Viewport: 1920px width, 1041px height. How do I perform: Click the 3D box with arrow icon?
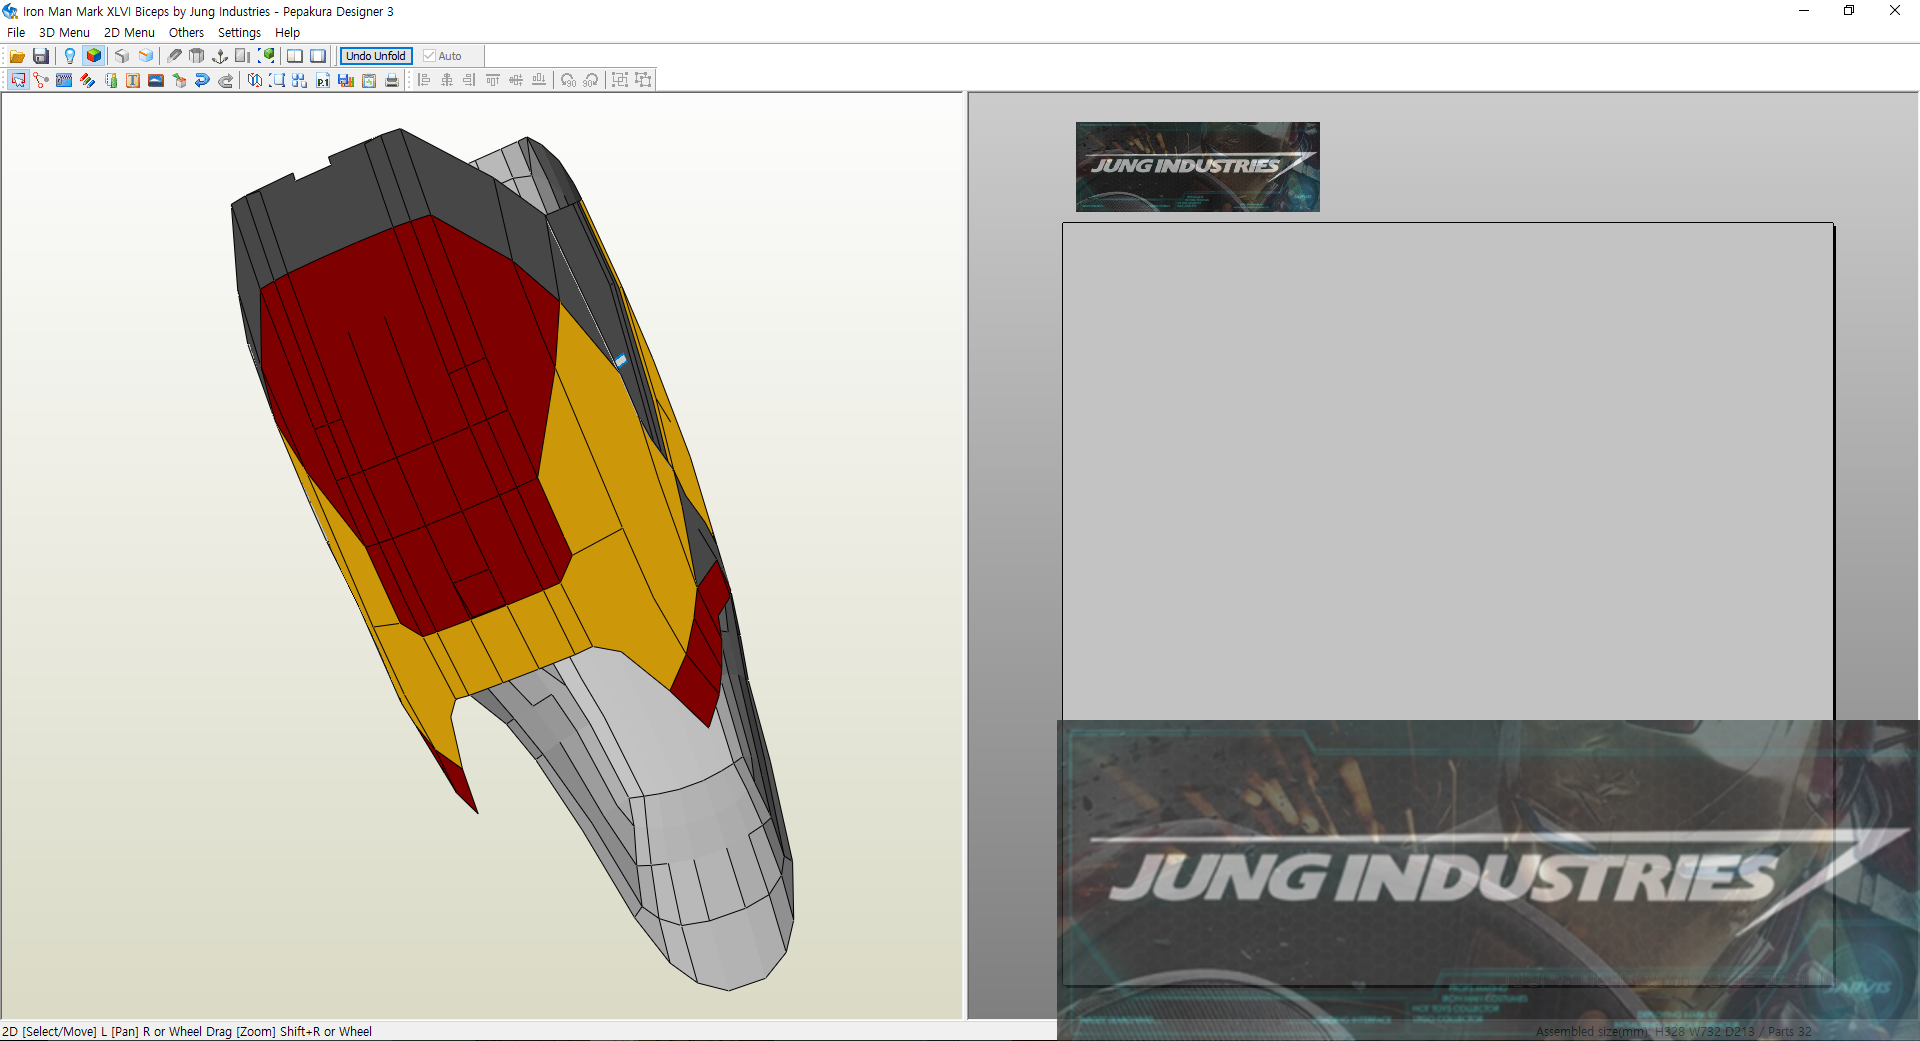coord(179,80)
